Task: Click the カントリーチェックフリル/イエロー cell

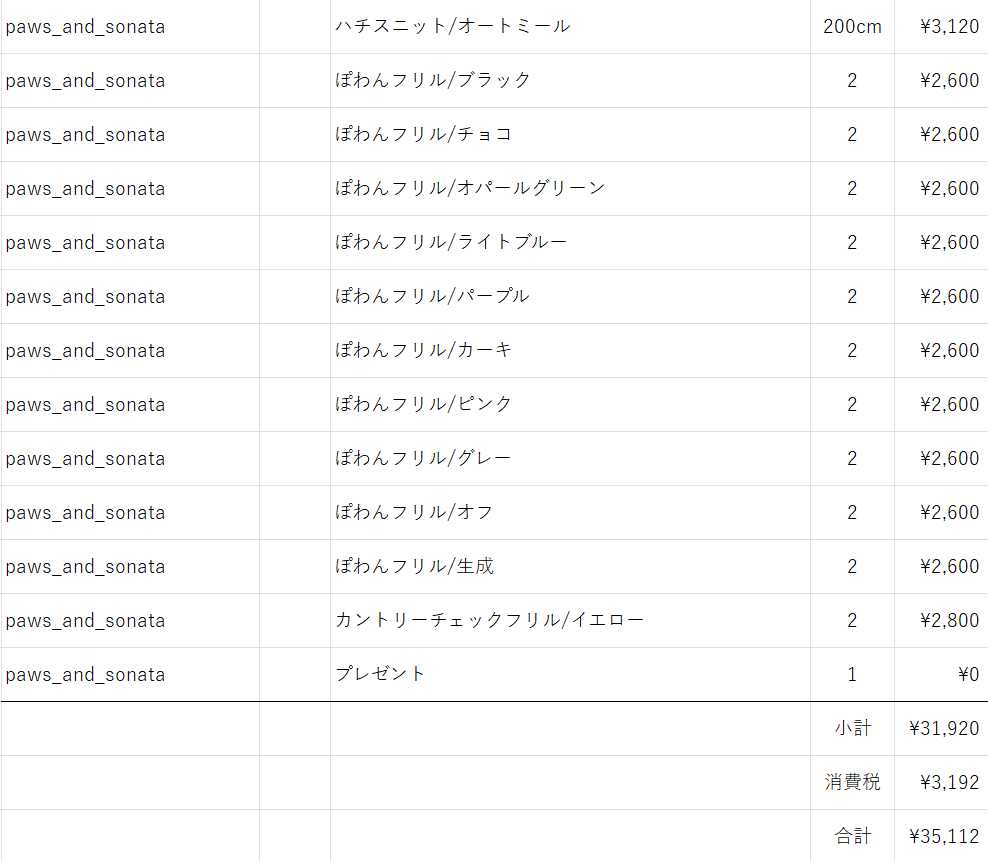Action: pyautogui.click(x=570, y=621)
